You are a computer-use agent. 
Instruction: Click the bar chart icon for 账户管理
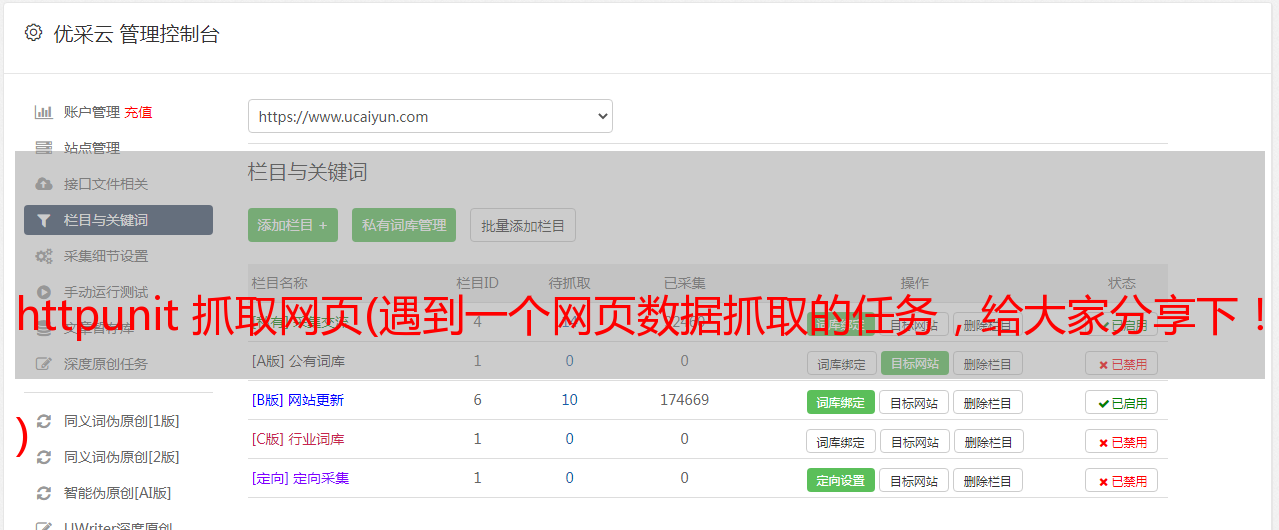[43, 112]
